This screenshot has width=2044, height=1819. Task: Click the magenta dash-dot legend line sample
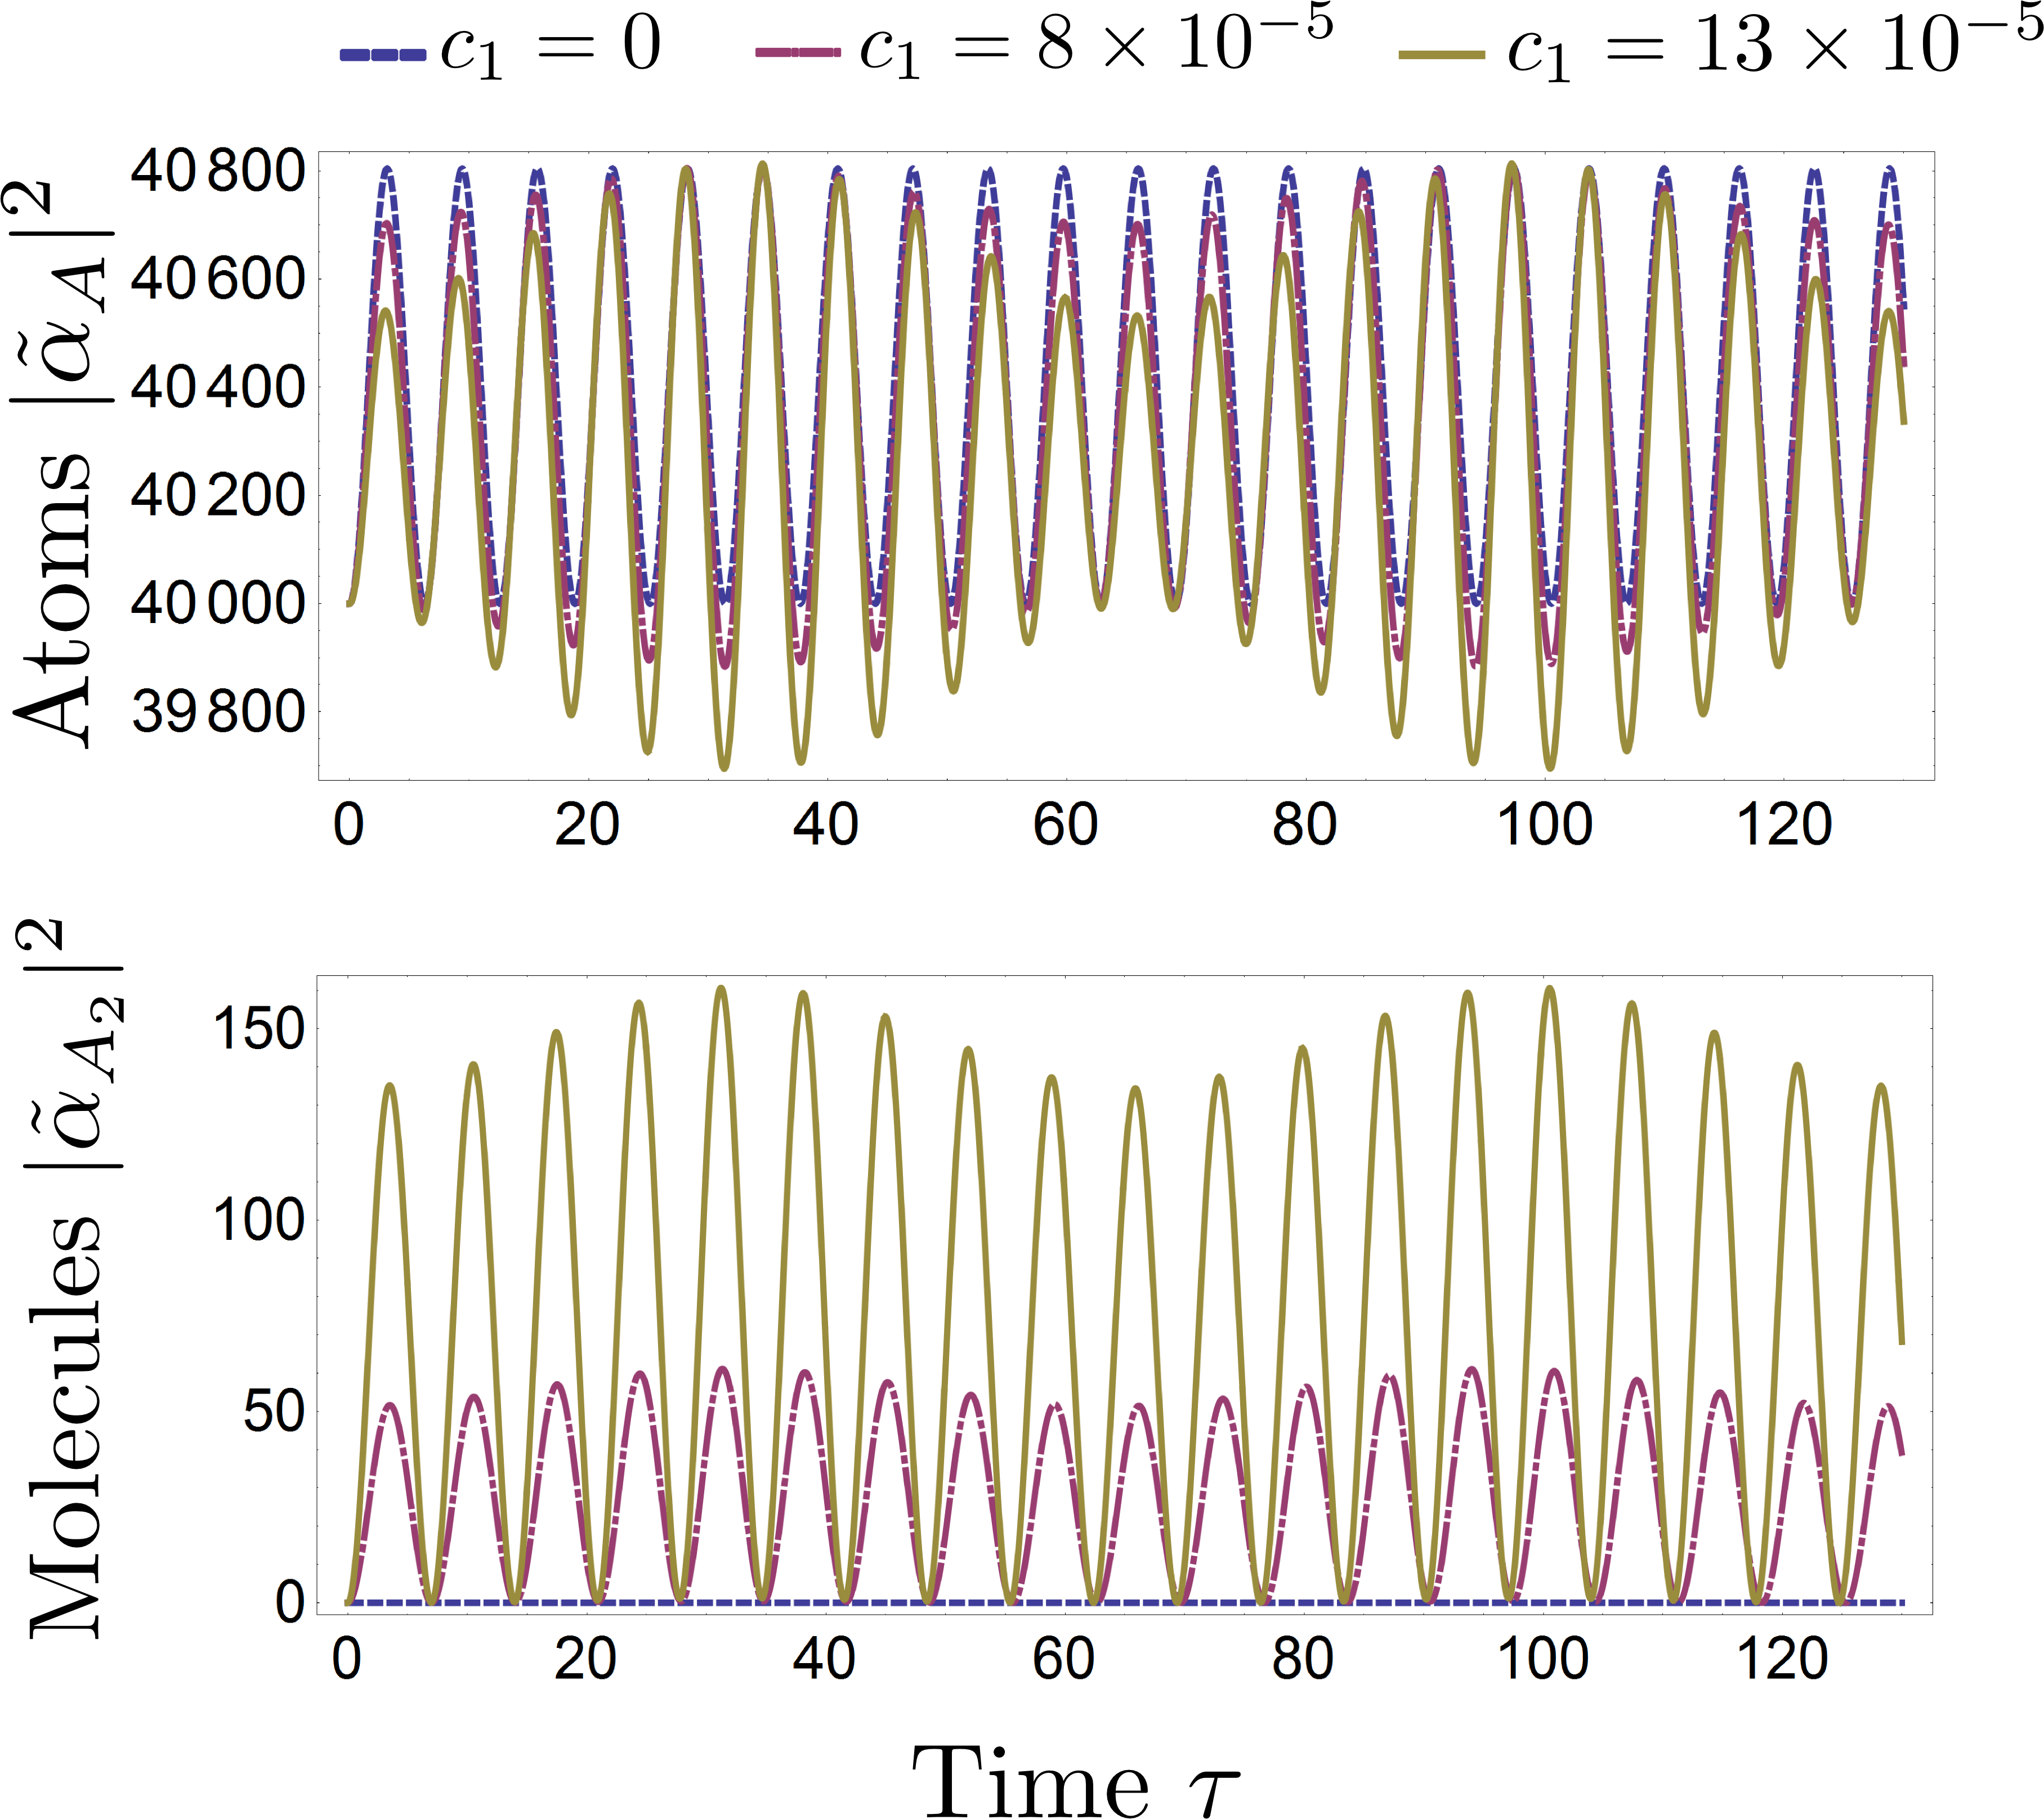pyautogui.click(x=798, y=52)
